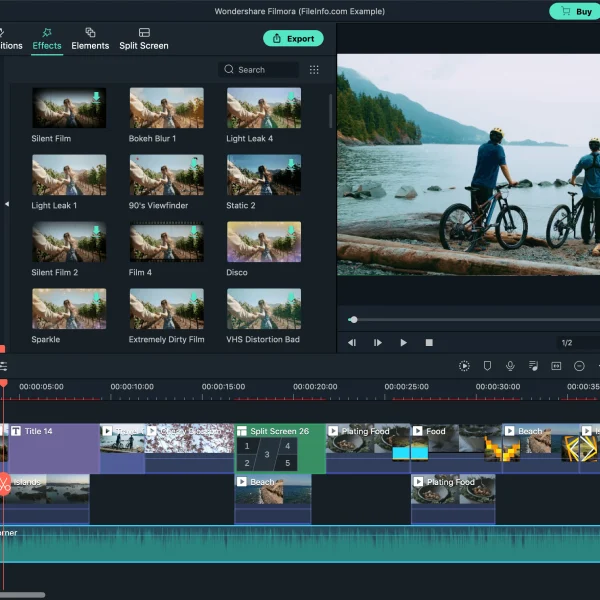Select the Silent Film effect thumbnail
This screenshot has width=600, height=600.
(x=69, y=108)
